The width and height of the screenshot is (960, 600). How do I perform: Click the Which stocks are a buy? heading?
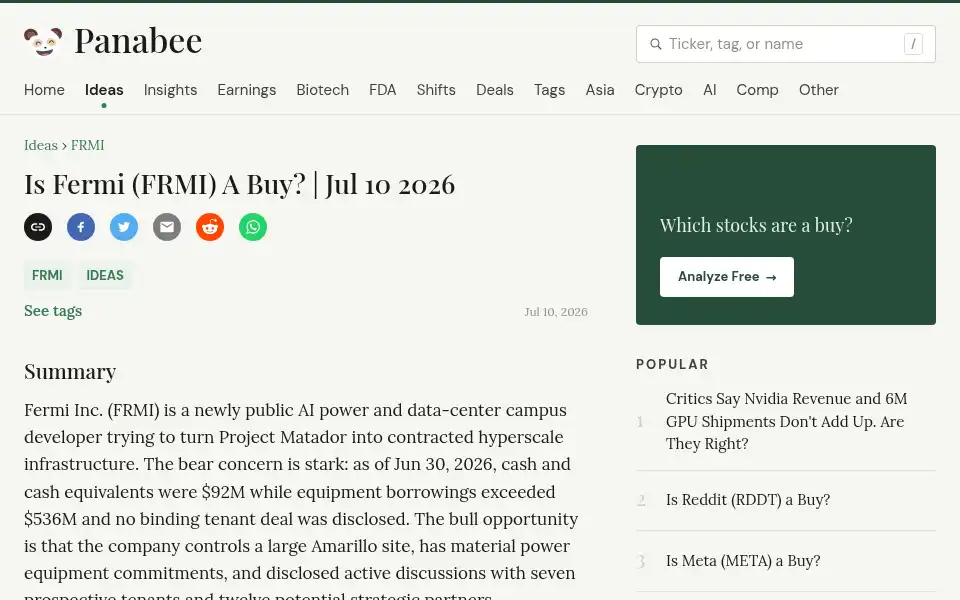(756, 225)
